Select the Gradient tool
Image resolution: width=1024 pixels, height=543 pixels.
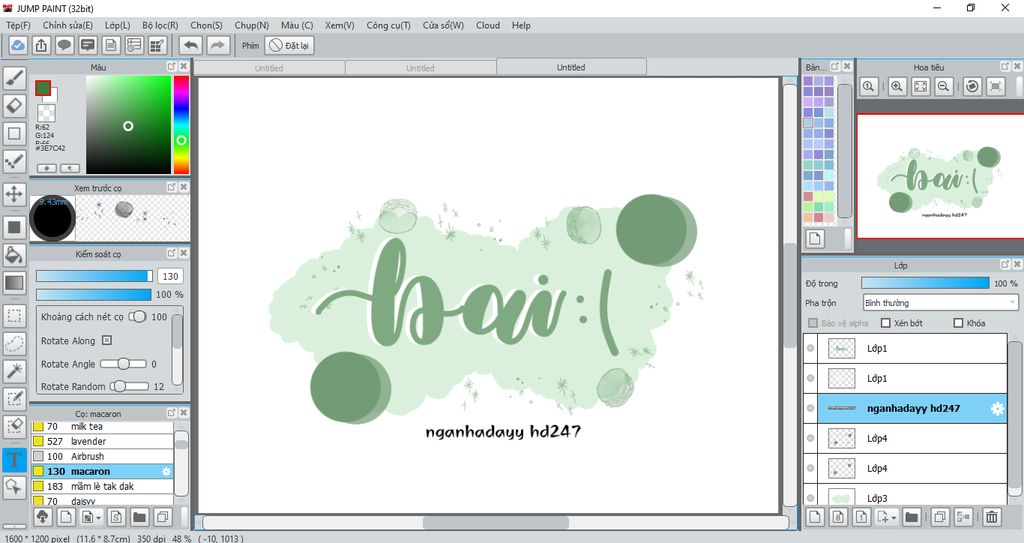tap(14, 282)
